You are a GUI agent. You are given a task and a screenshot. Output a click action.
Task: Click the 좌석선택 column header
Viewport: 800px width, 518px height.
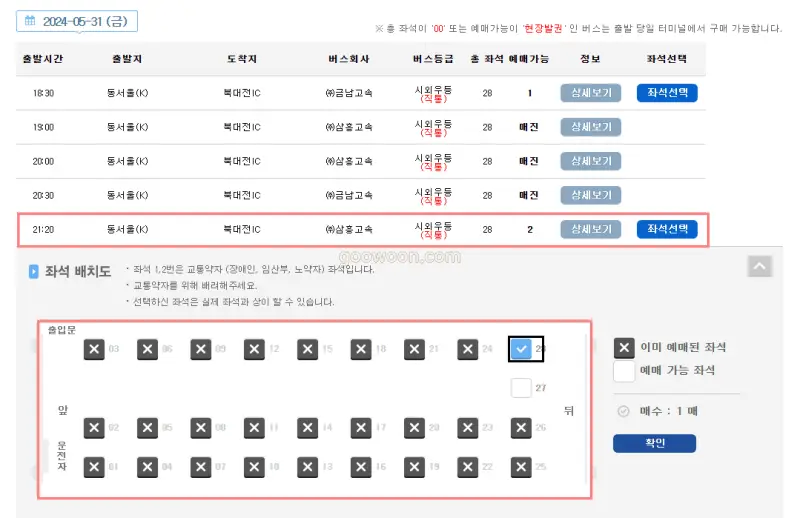click(x=666, y=59)
